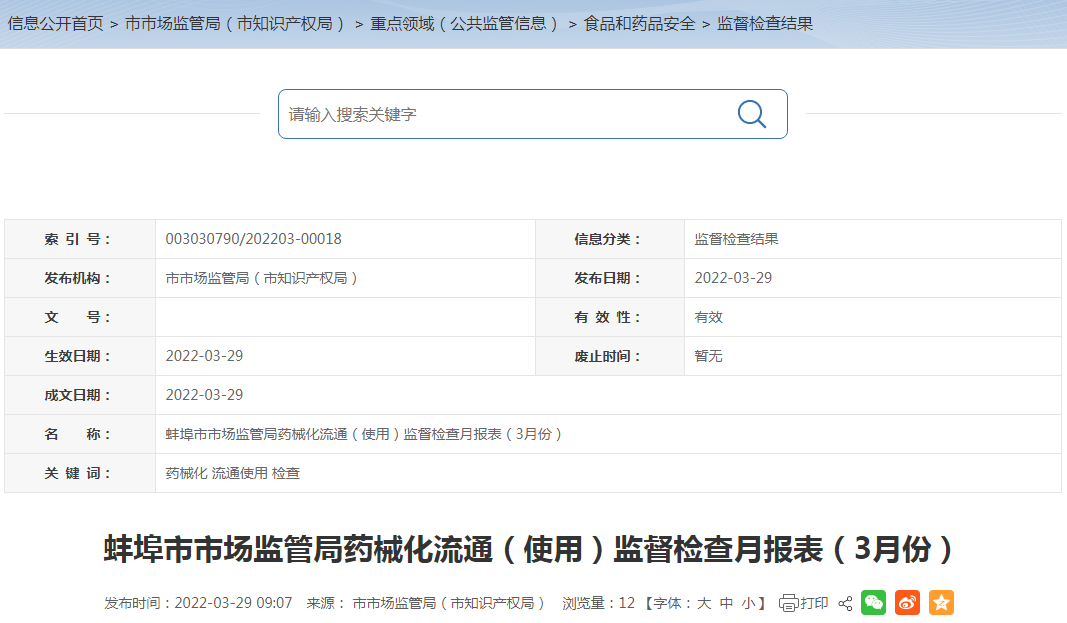Screen dimensions: 1067x623
Task: Click the magnifier search icon
Action: pyautogui.click(x=752, y=114)
